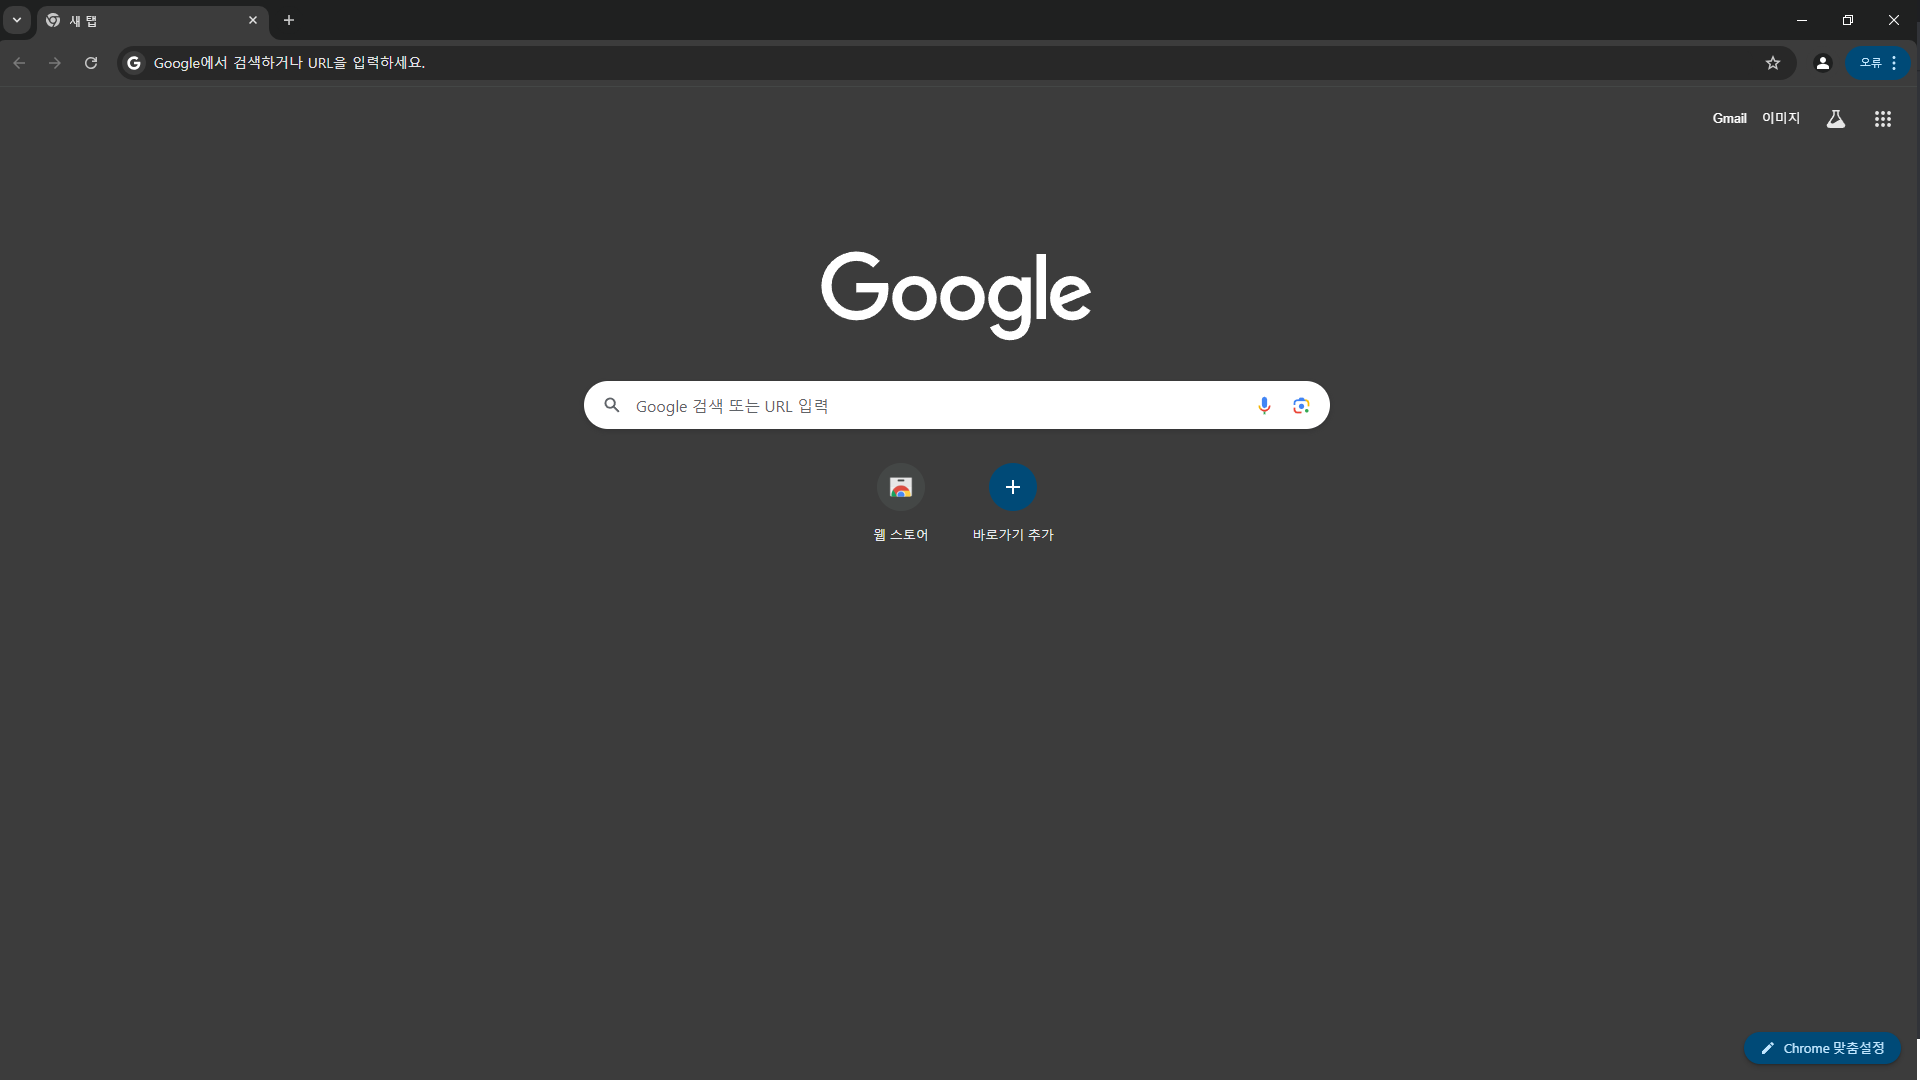Click the Chrome 맞춤설정 button
The width and height of the screenshot is (1920, 1080).
(x=1822, y=1048)
